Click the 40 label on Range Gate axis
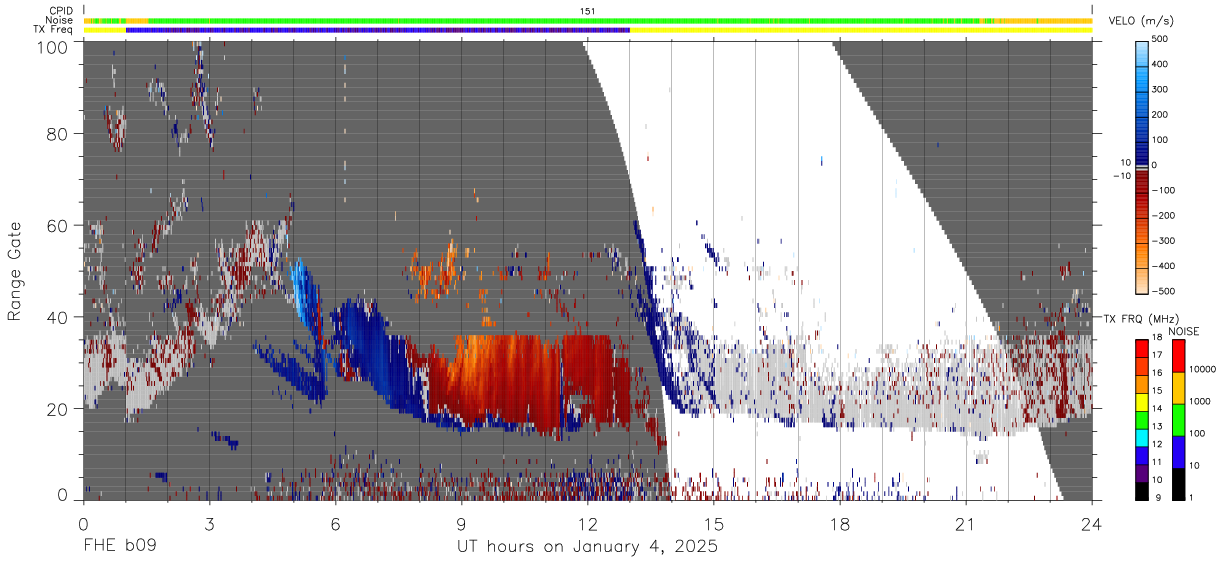Screen dimensions: 1228x567 click(56, 317)
